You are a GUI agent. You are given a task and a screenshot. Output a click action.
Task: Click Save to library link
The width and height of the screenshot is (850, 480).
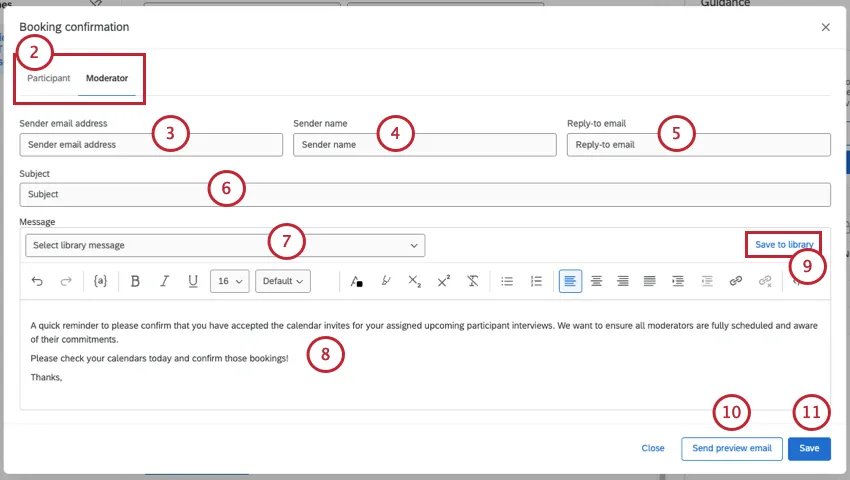tap(784, 245)
